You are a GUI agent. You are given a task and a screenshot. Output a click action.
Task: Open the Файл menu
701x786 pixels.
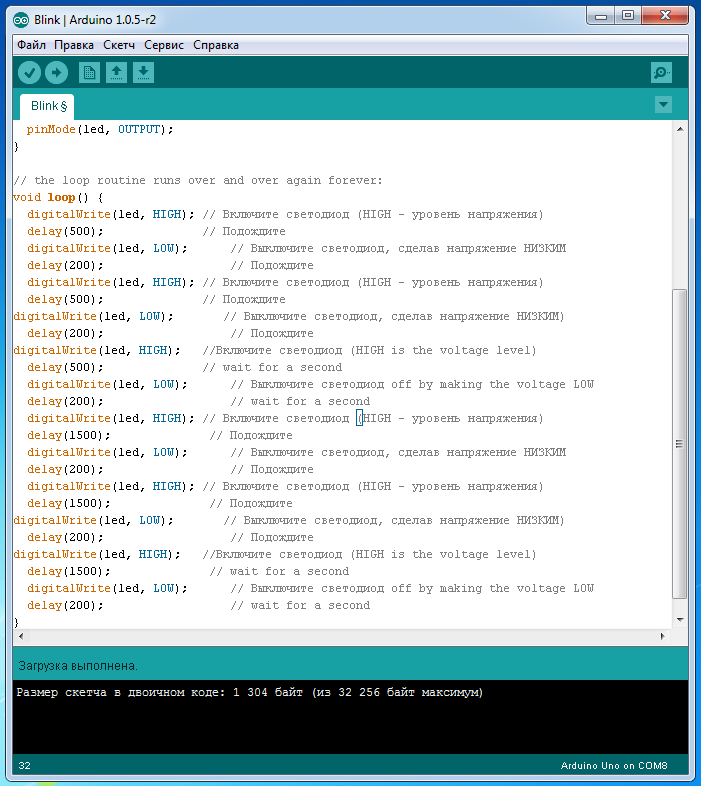coord(31,45)
